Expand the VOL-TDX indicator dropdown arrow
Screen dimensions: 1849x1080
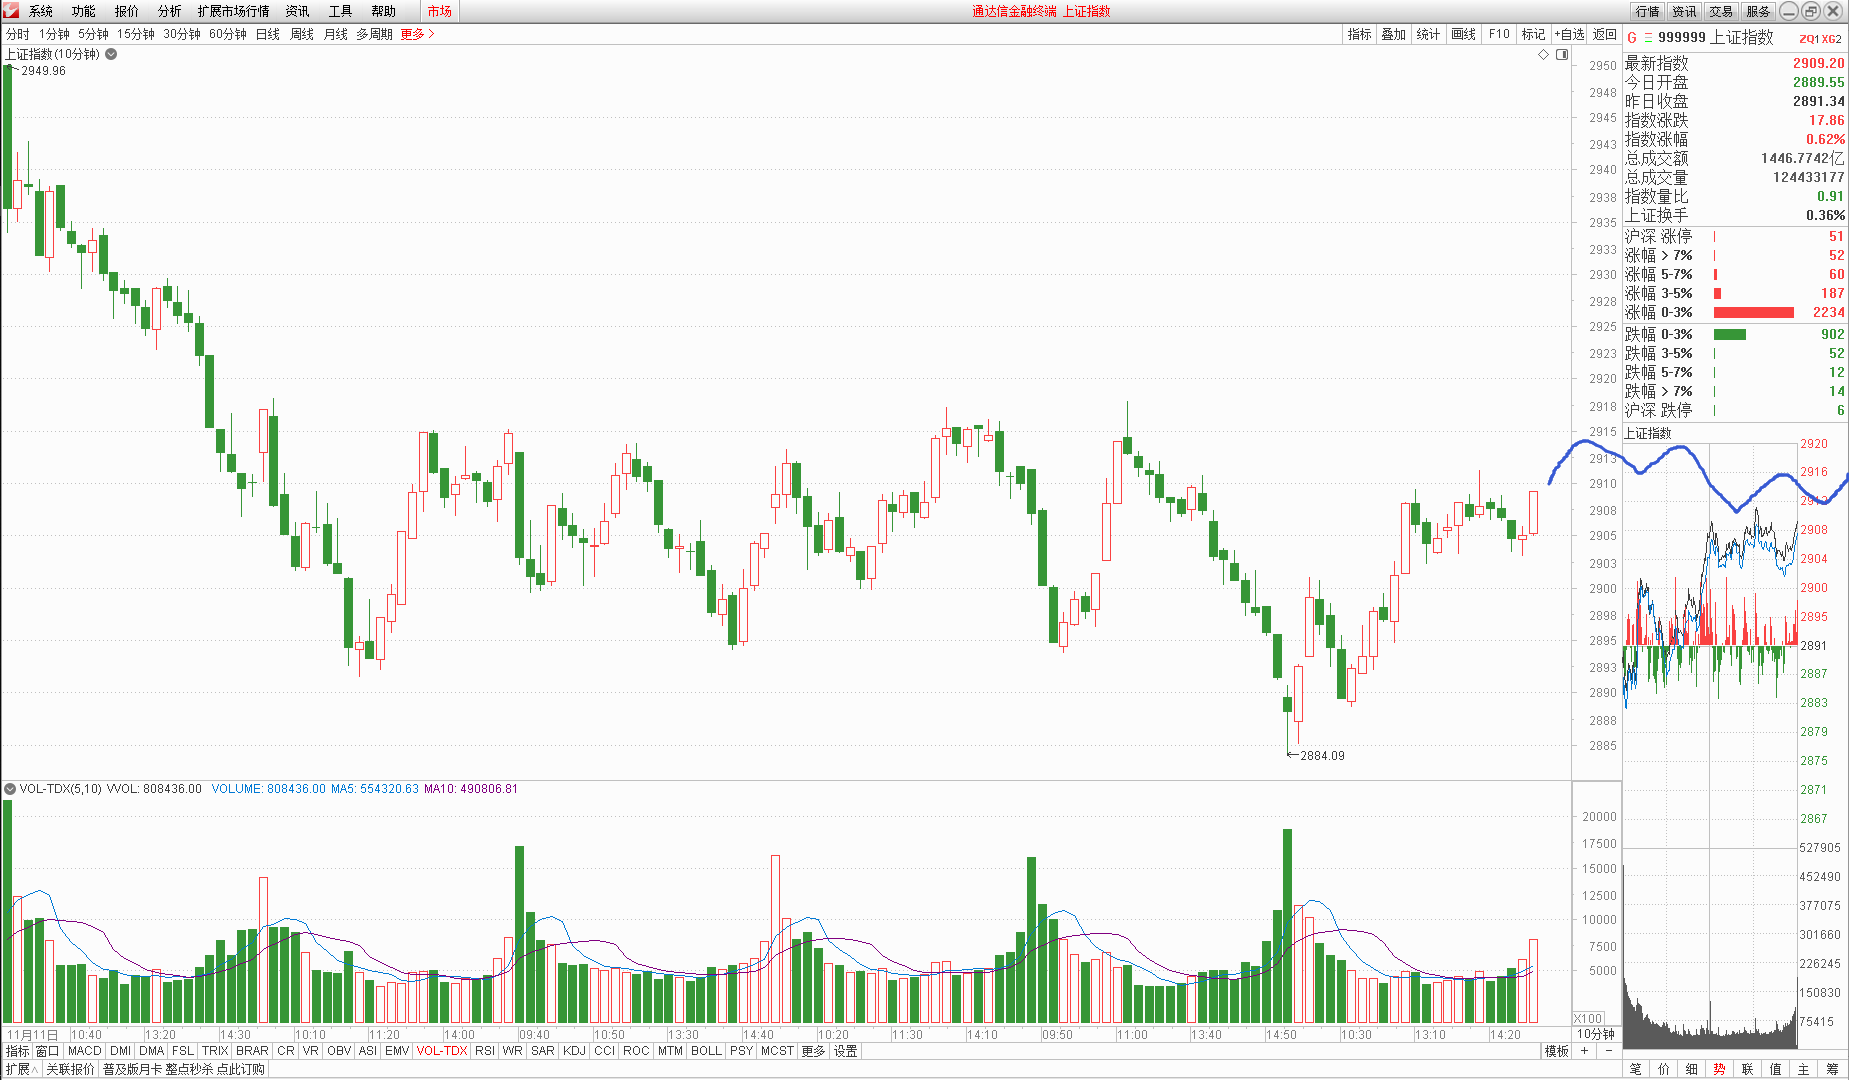click(x=10, y=789)
